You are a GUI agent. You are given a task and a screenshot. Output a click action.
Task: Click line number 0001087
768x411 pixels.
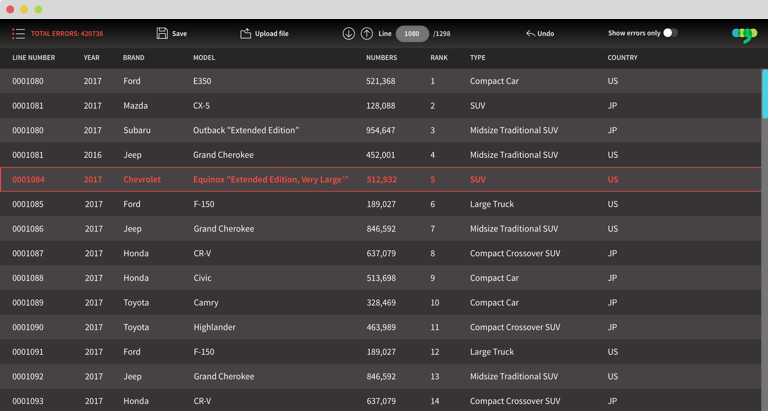(x=28, y=253)
